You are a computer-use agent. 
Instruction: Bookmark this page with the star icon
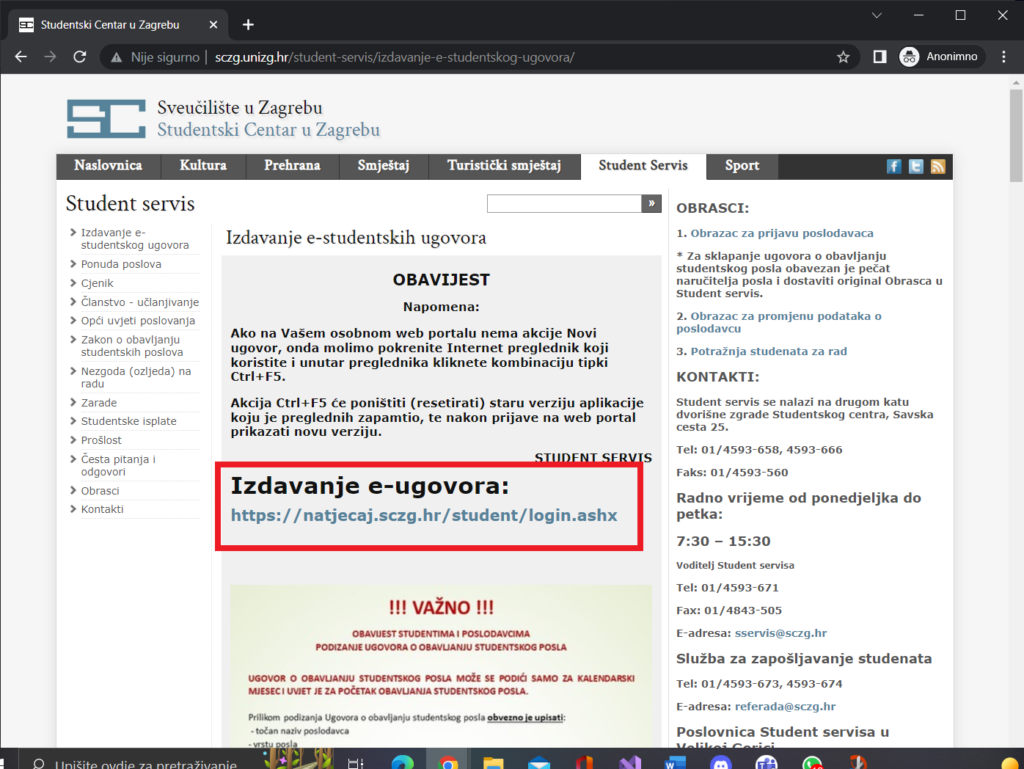coord(843,57)
